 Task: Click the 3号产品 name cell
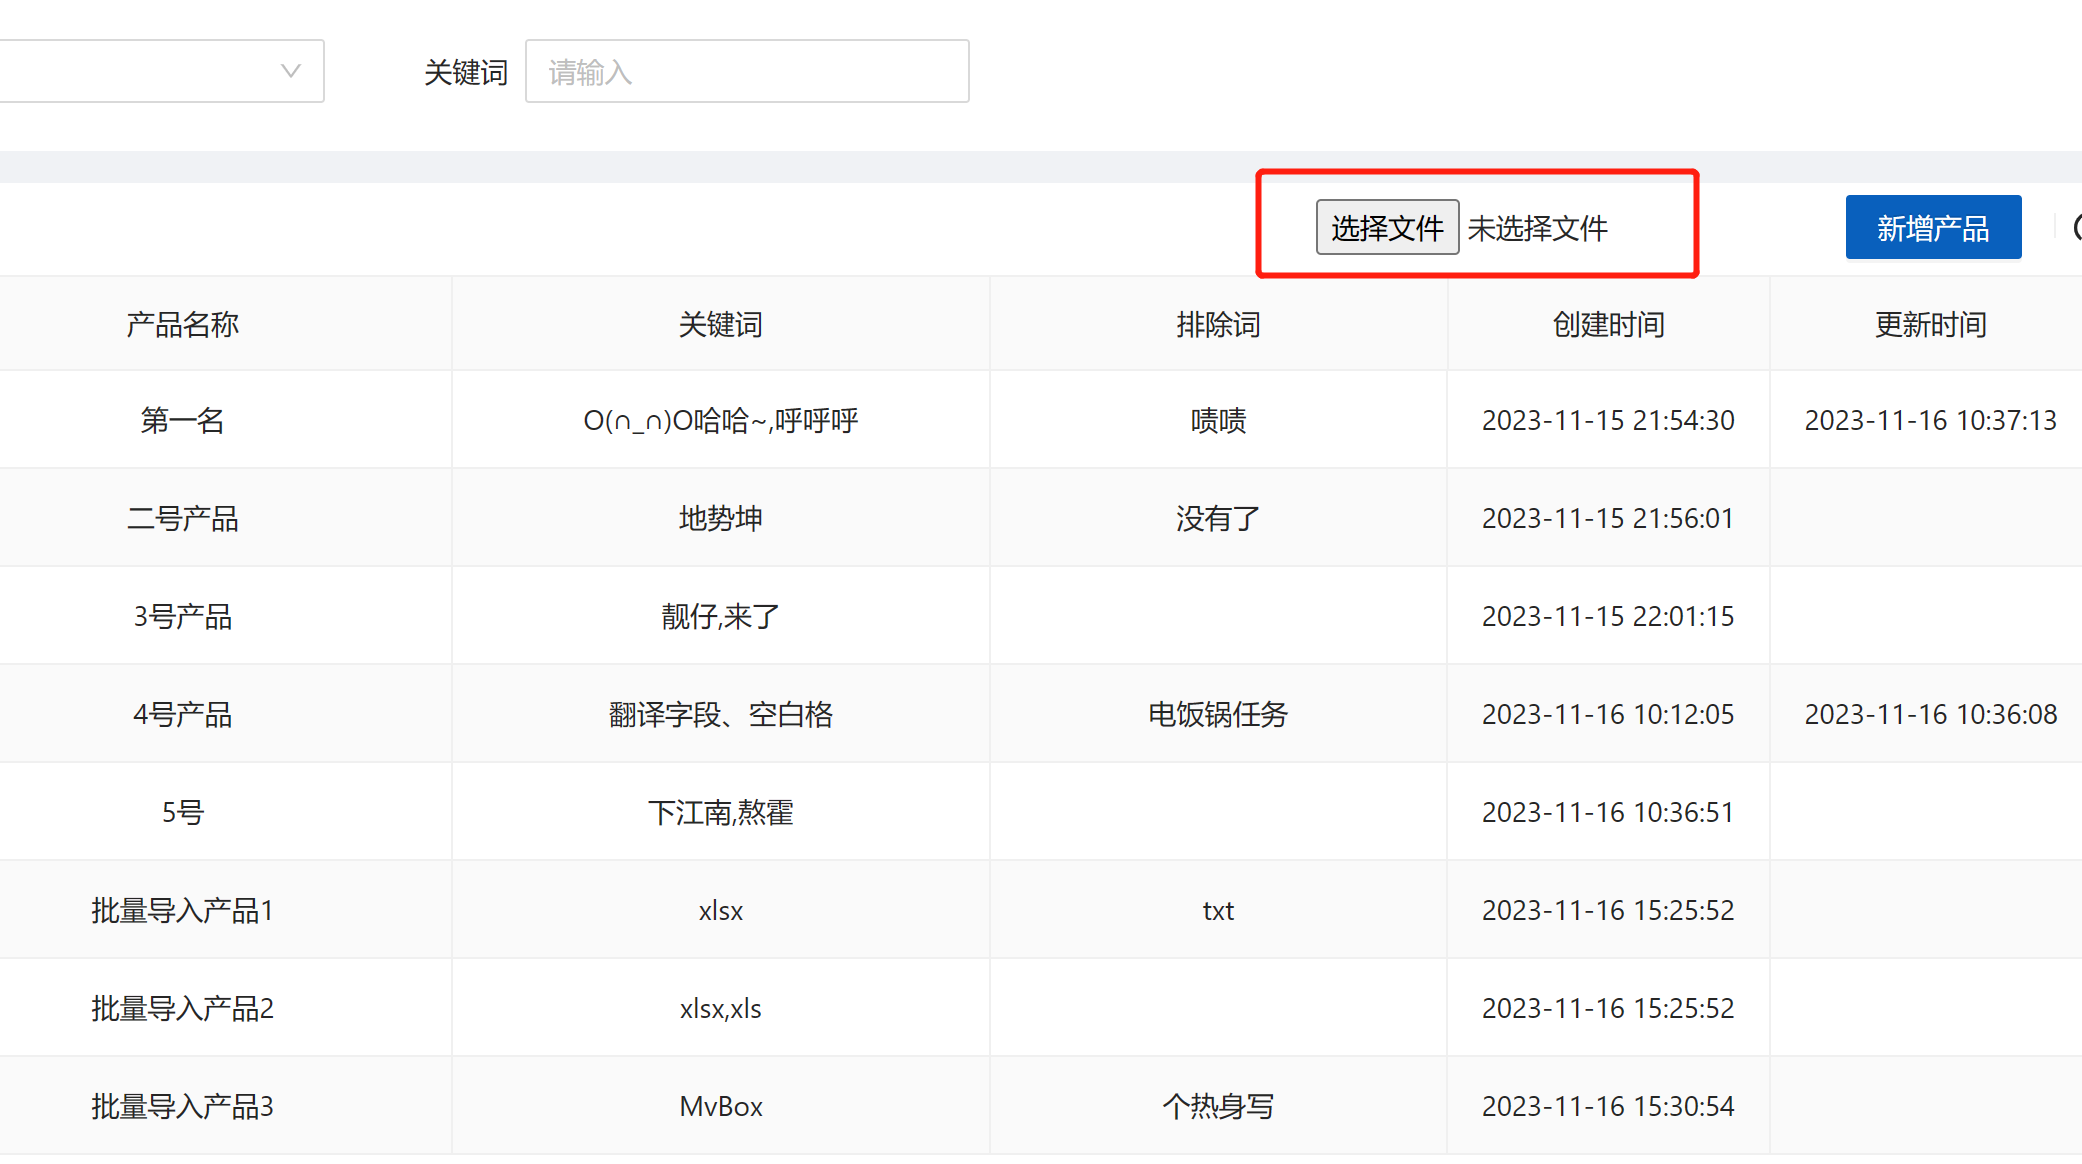pyautogui.click(x=182, y=617)
